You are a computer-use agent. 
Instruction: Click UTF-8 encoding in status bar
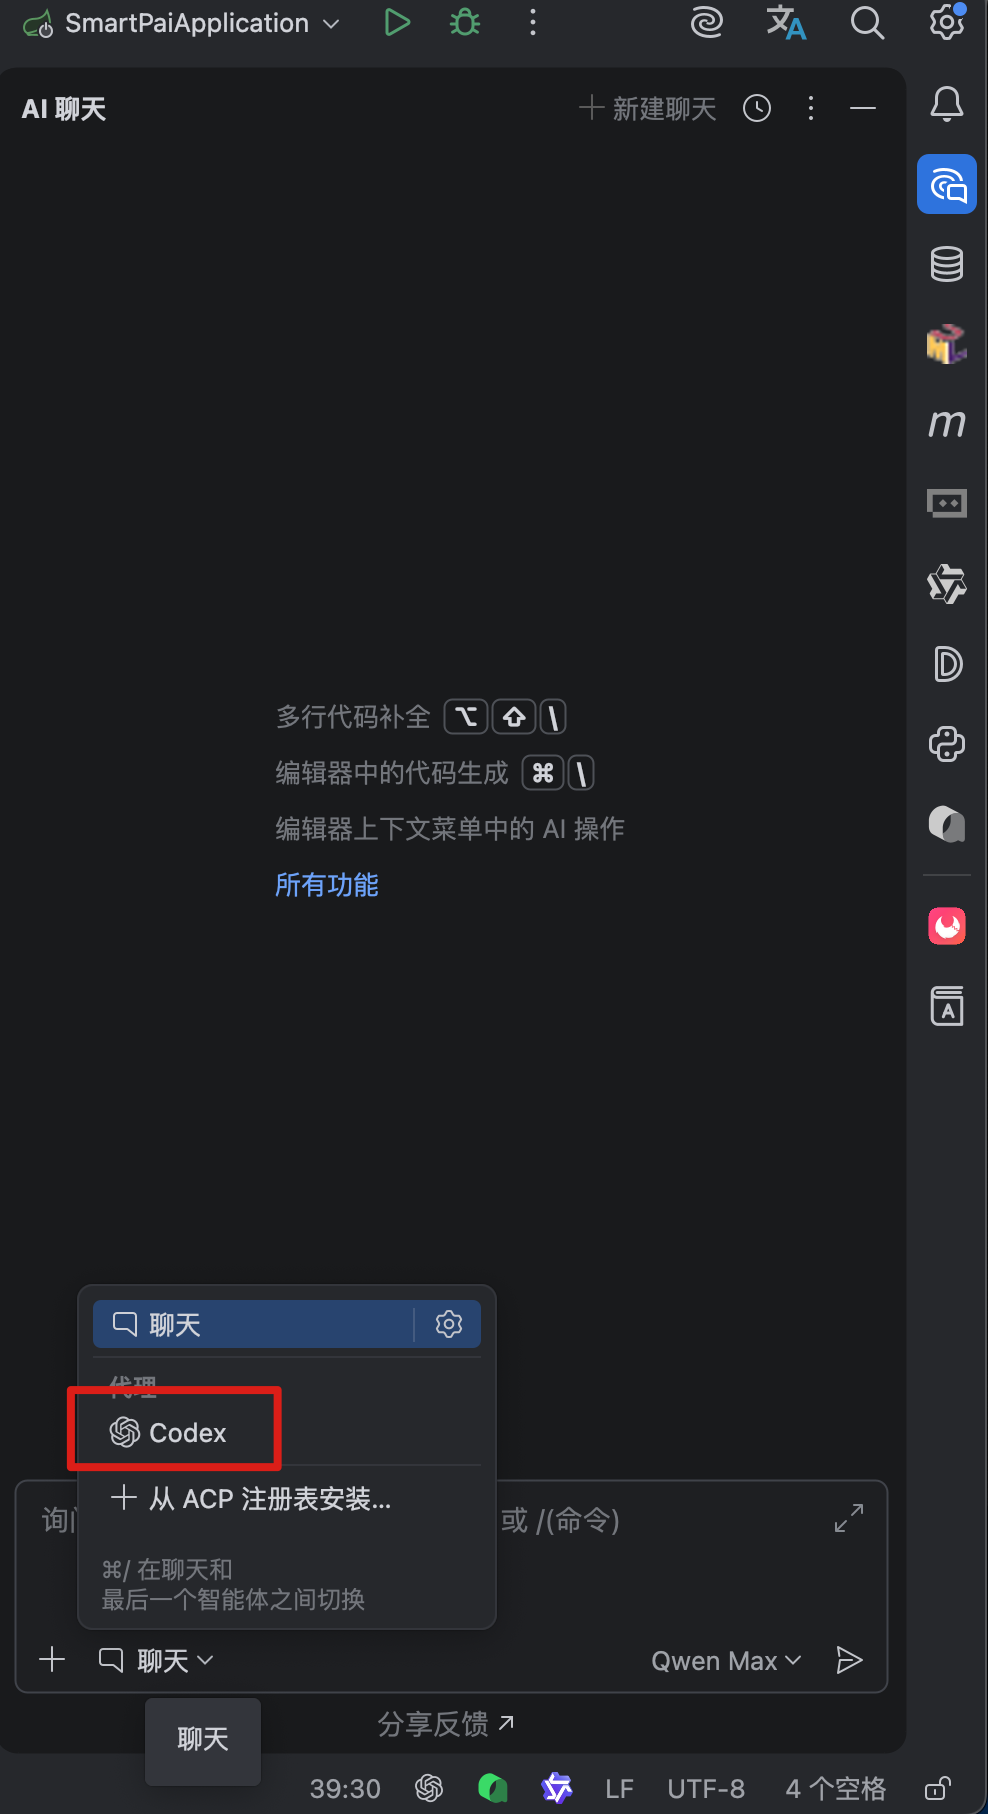click(x=706, y=1788)
